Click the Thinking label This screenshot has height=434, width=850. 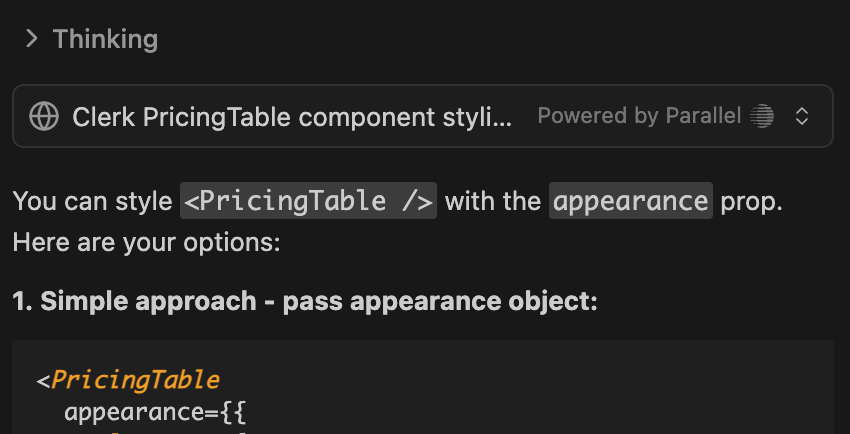pos(105,39)
